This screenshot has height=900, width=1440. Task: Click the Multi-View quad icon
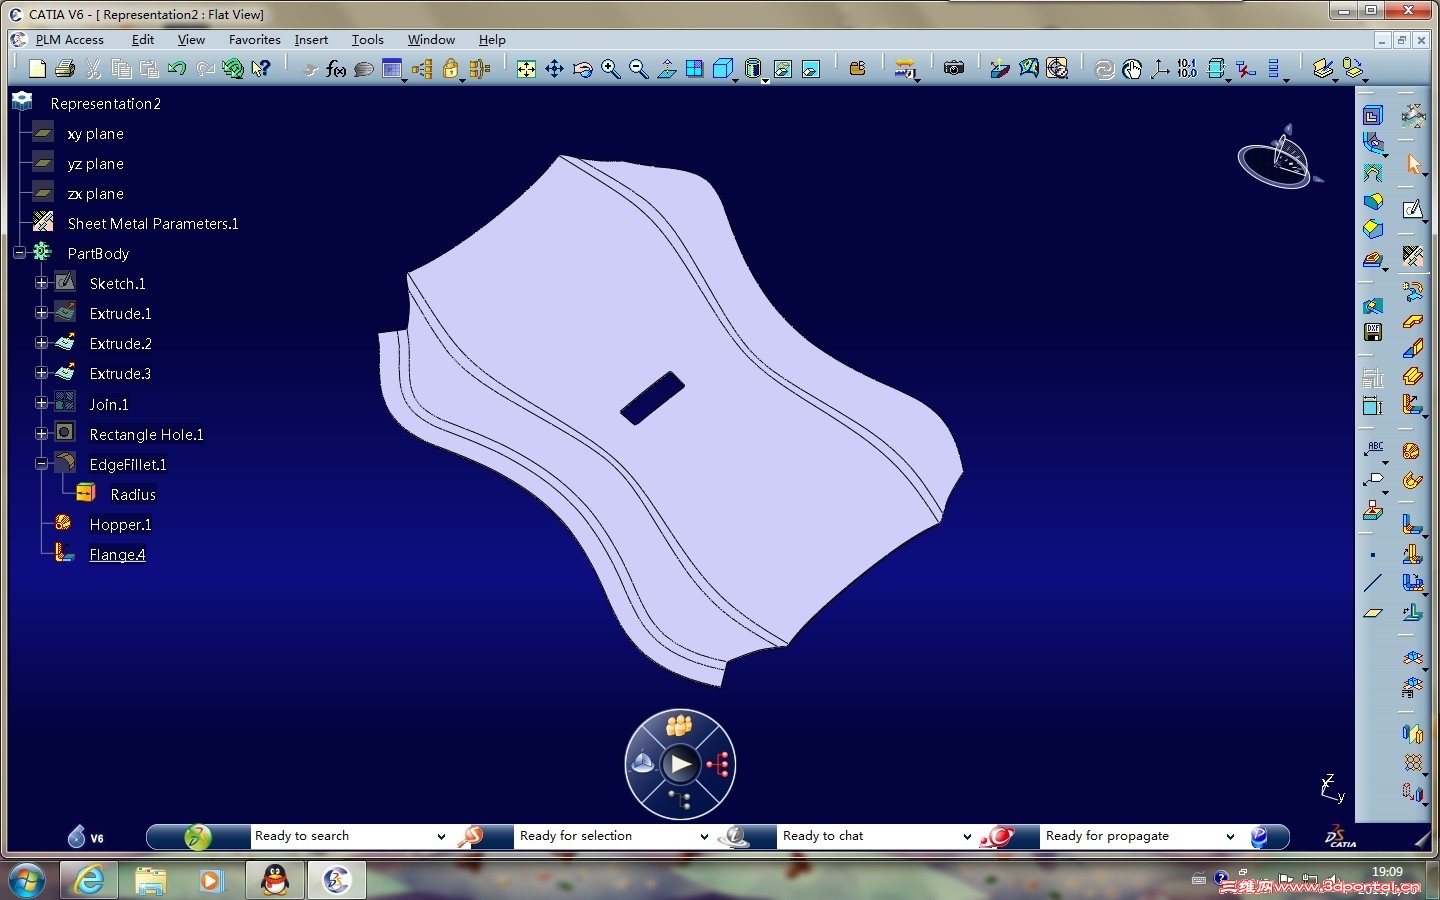click(694, 68)
